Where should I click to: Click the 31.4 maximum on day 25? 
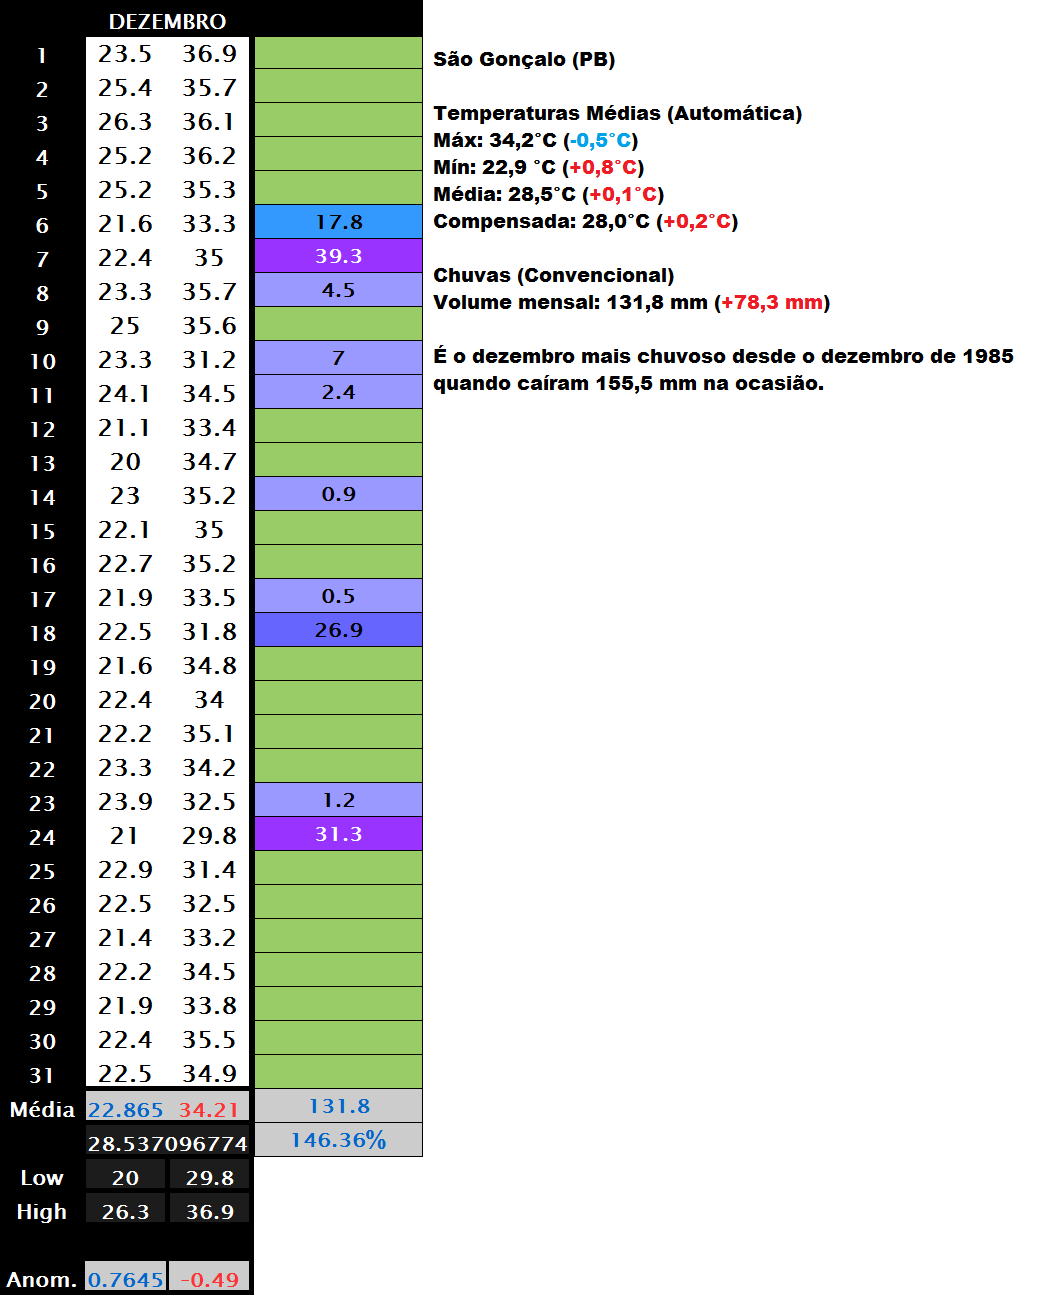coord(209,869)
